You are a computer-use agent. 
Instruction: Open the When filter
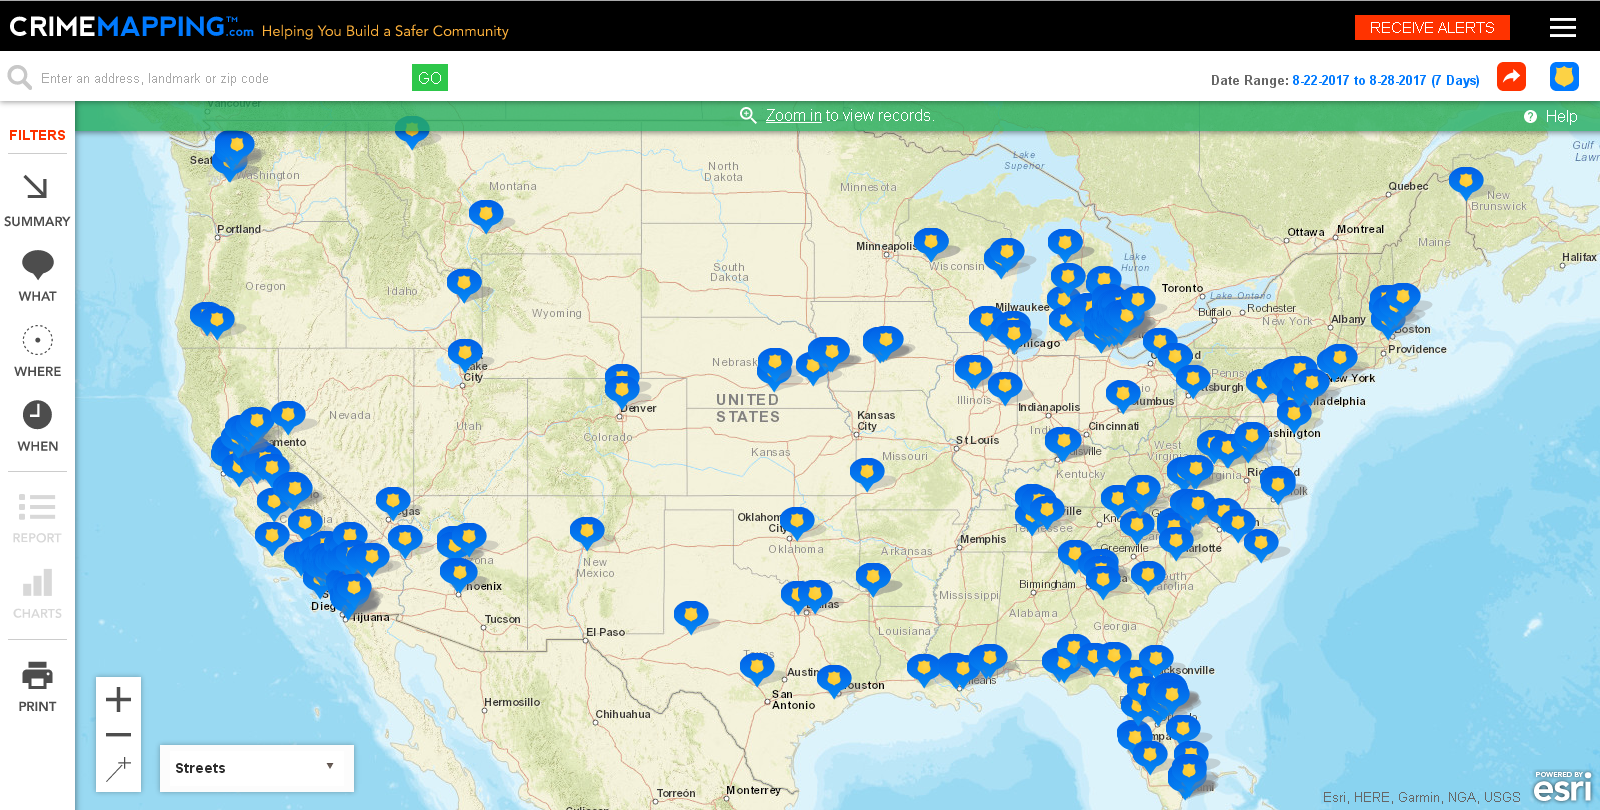pos(37,426)
